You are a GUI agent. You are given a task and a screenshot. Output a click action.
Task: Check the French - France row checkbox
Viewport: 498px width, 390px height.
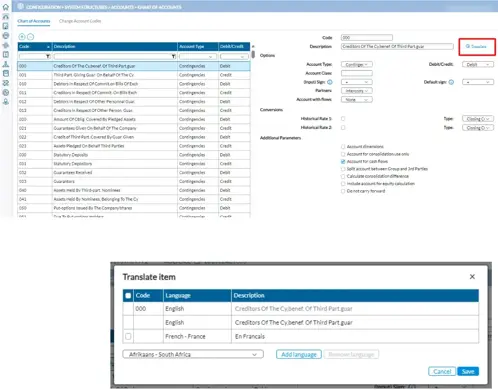[128, 336]
